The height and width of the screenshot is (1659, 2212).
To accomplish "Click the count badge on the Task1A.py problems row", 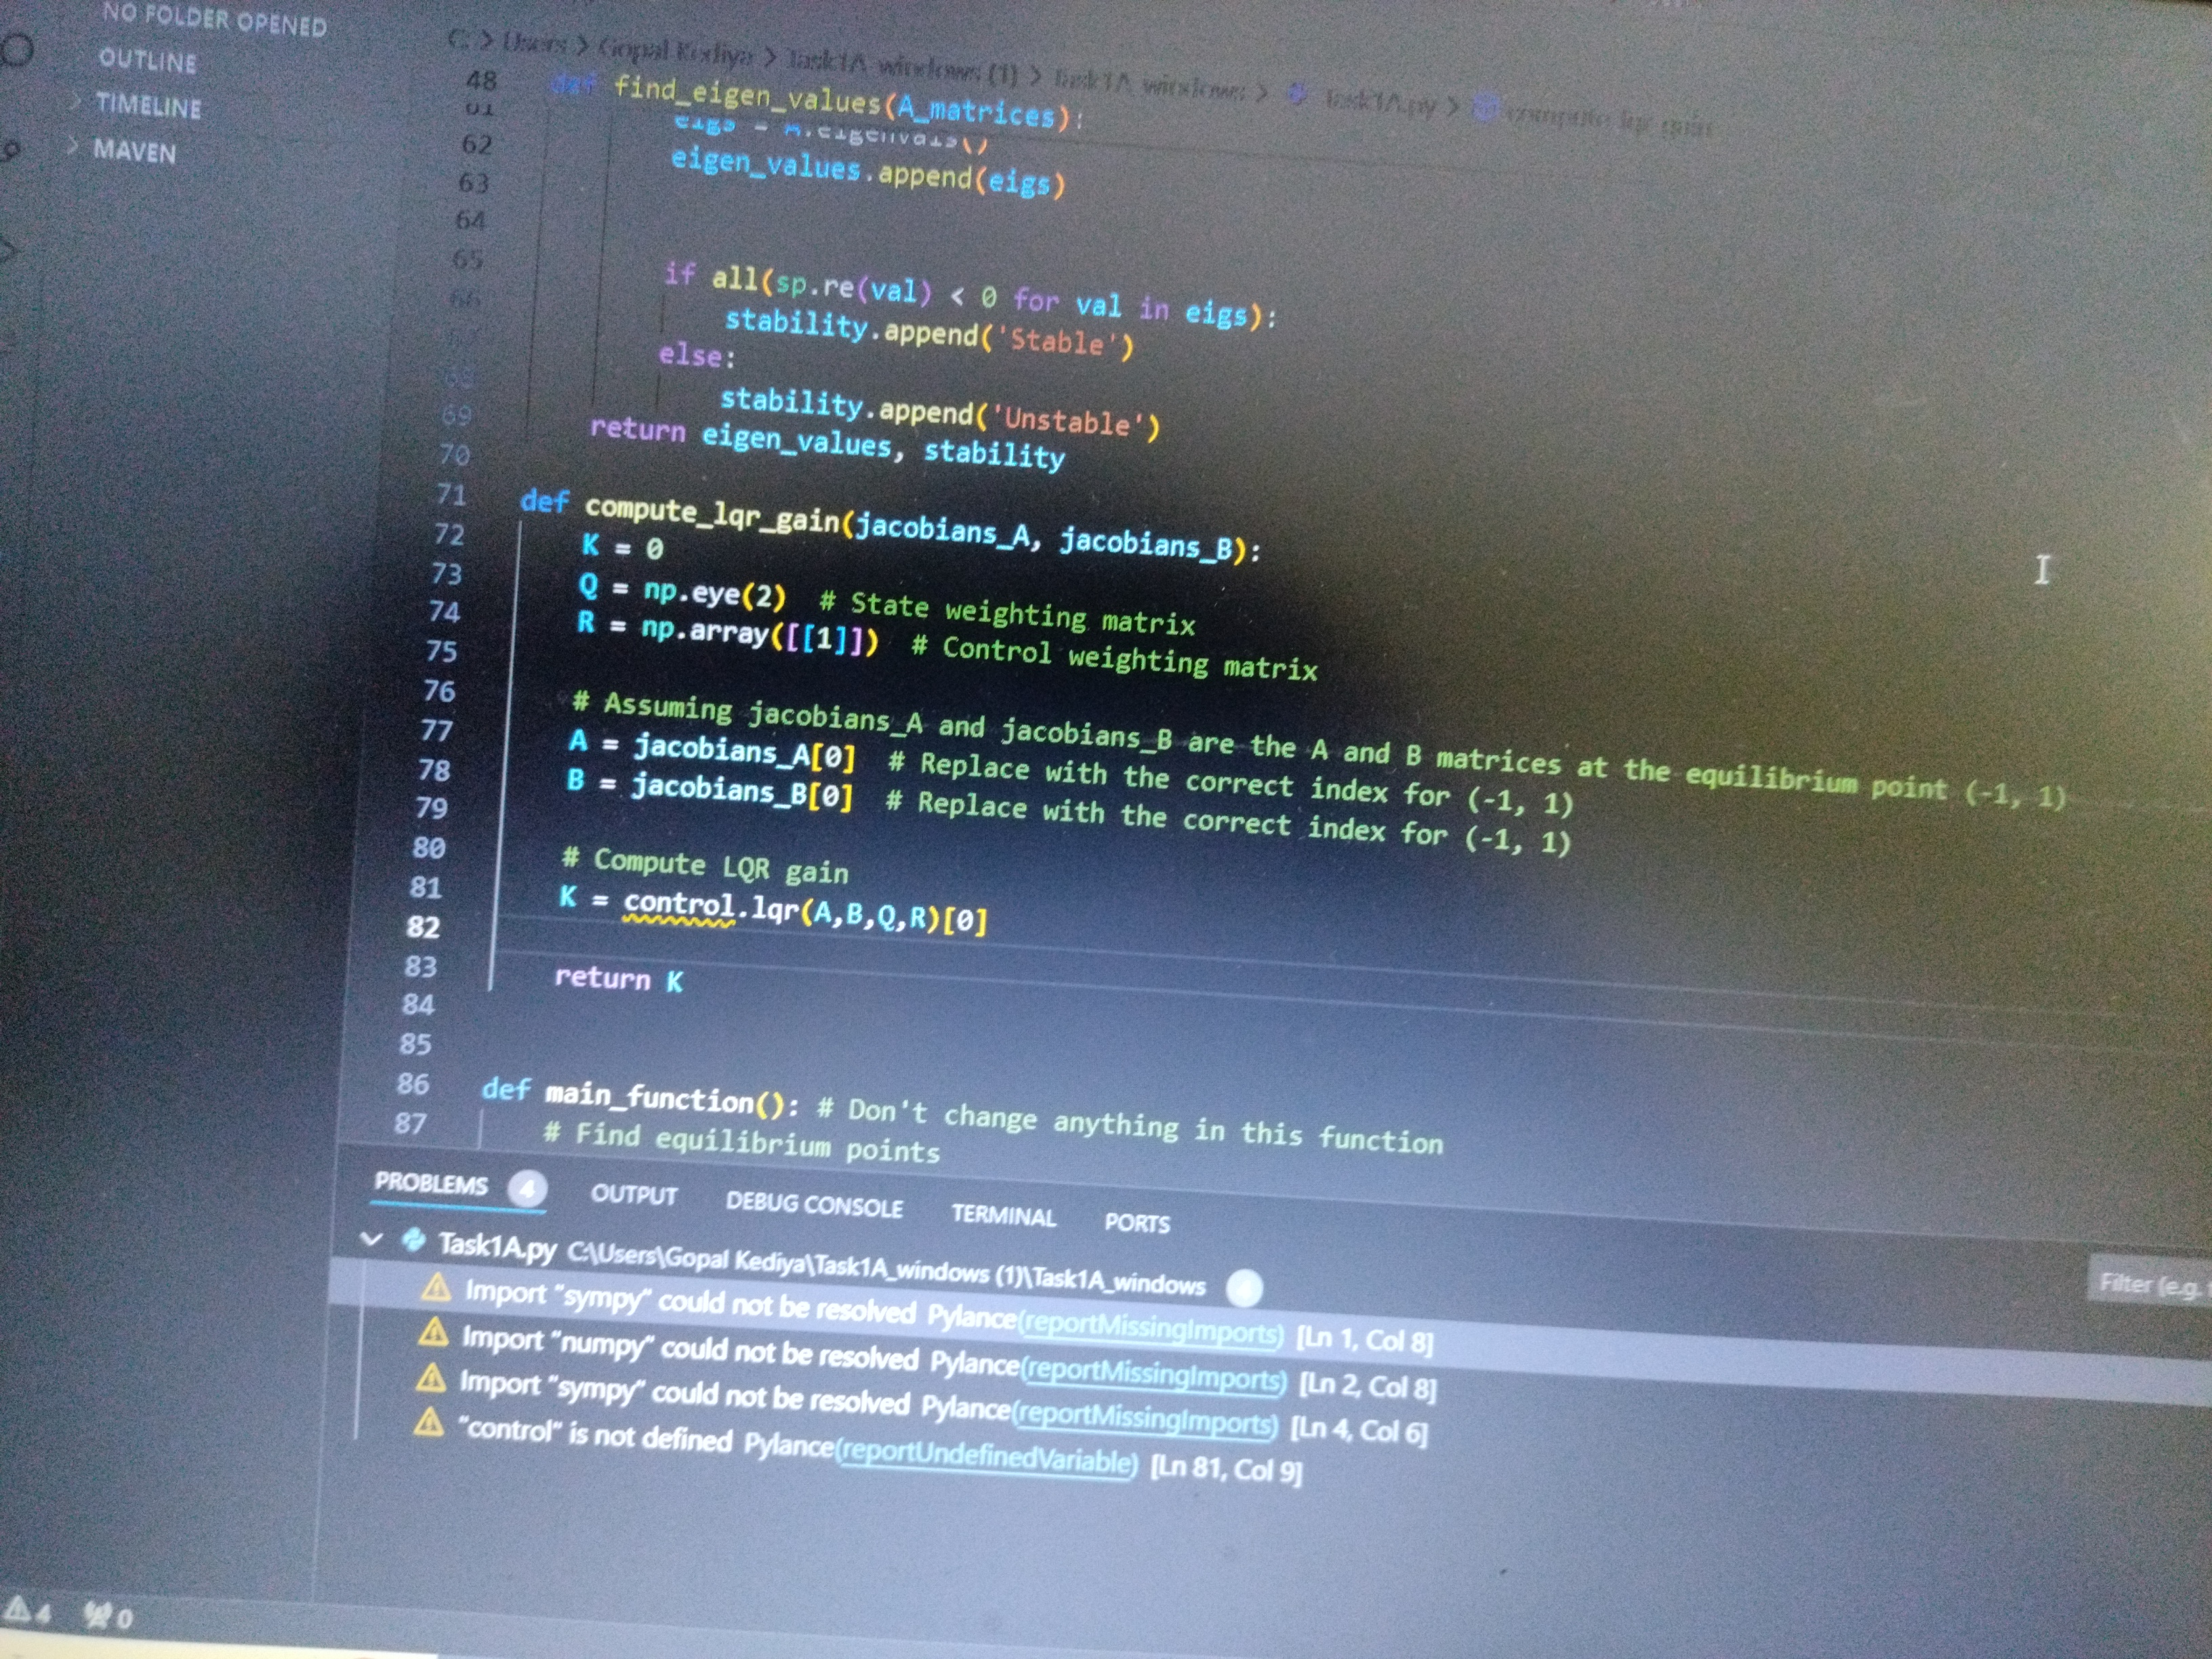I will click(1243, 1289).
